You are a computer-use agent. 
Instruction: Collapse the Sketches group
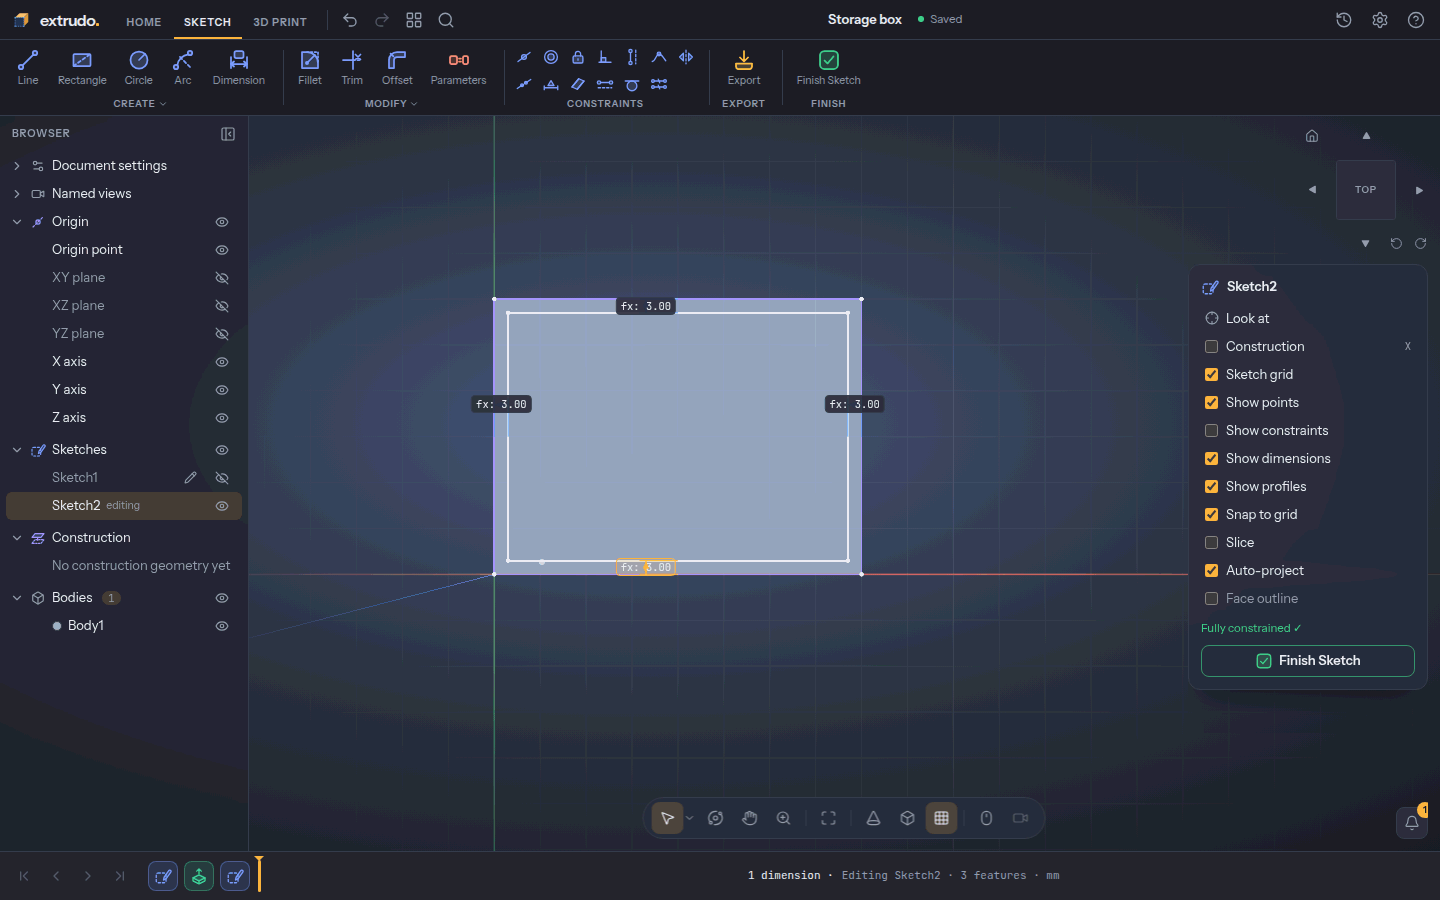coord(17,450)
